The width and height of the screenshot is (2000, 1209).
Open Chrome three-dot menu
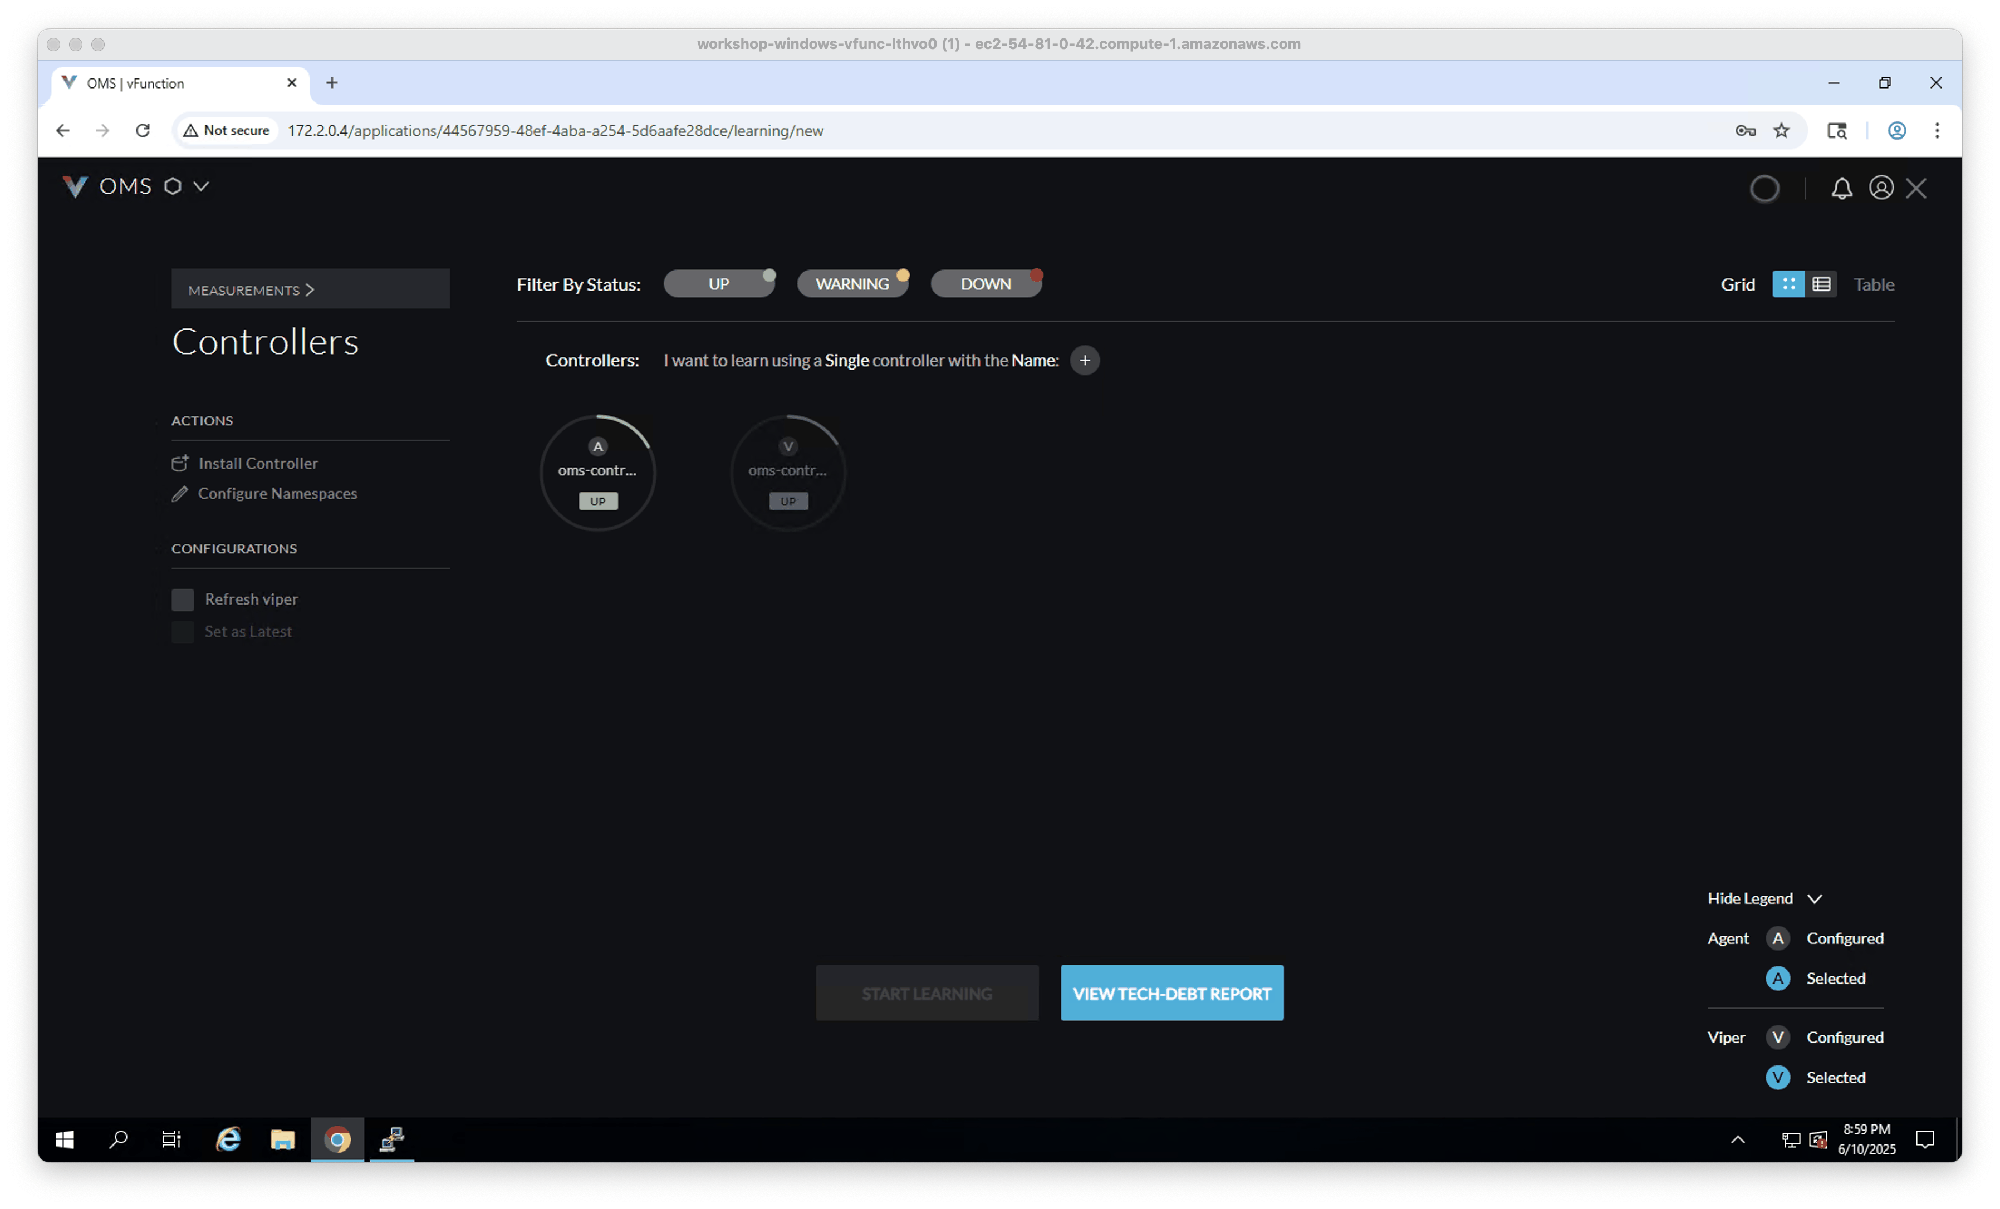click(x=1937, y=130)
